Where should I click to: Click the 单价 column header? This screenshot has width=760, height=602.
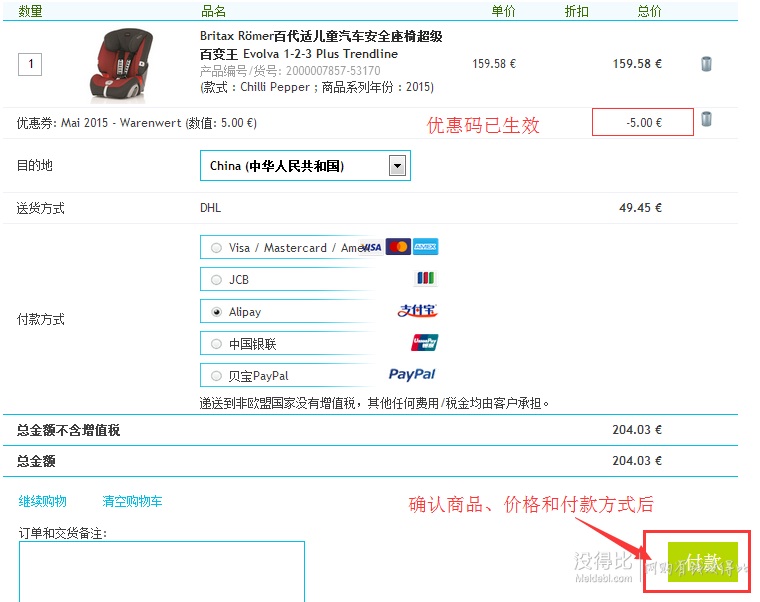coord(503,11)
